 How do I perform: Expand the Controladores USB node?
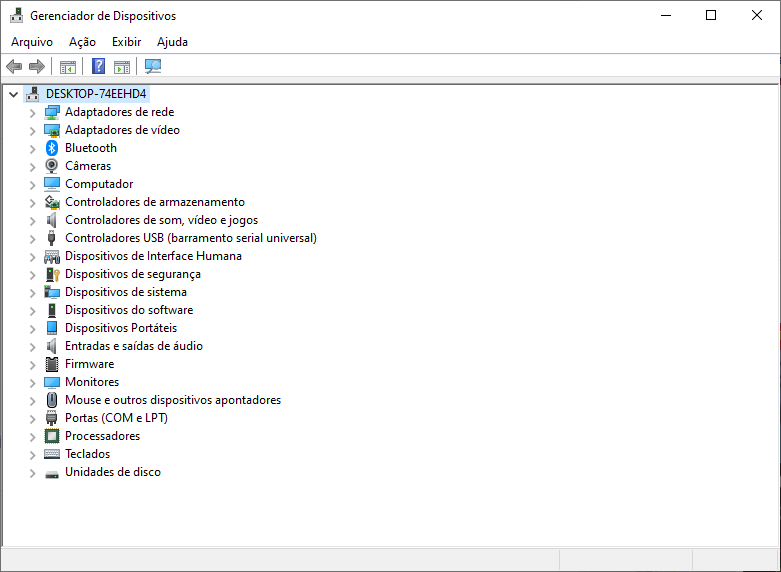point(33,238)
